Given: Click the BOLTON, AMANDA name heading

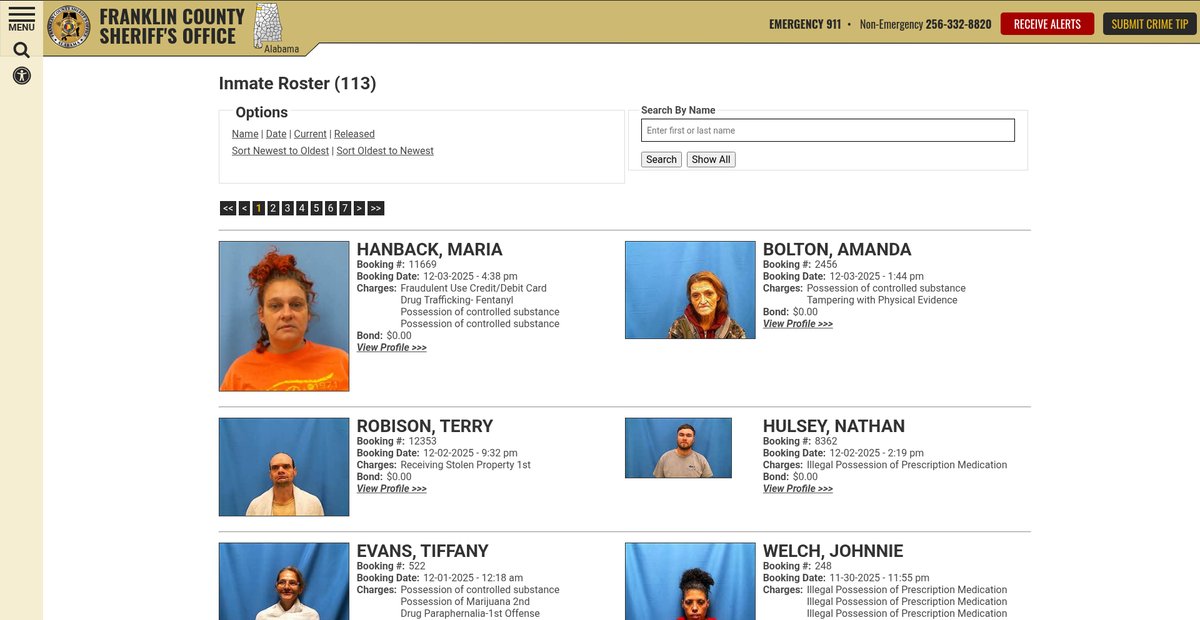Looking at the screenshot, I should point(837,250).
